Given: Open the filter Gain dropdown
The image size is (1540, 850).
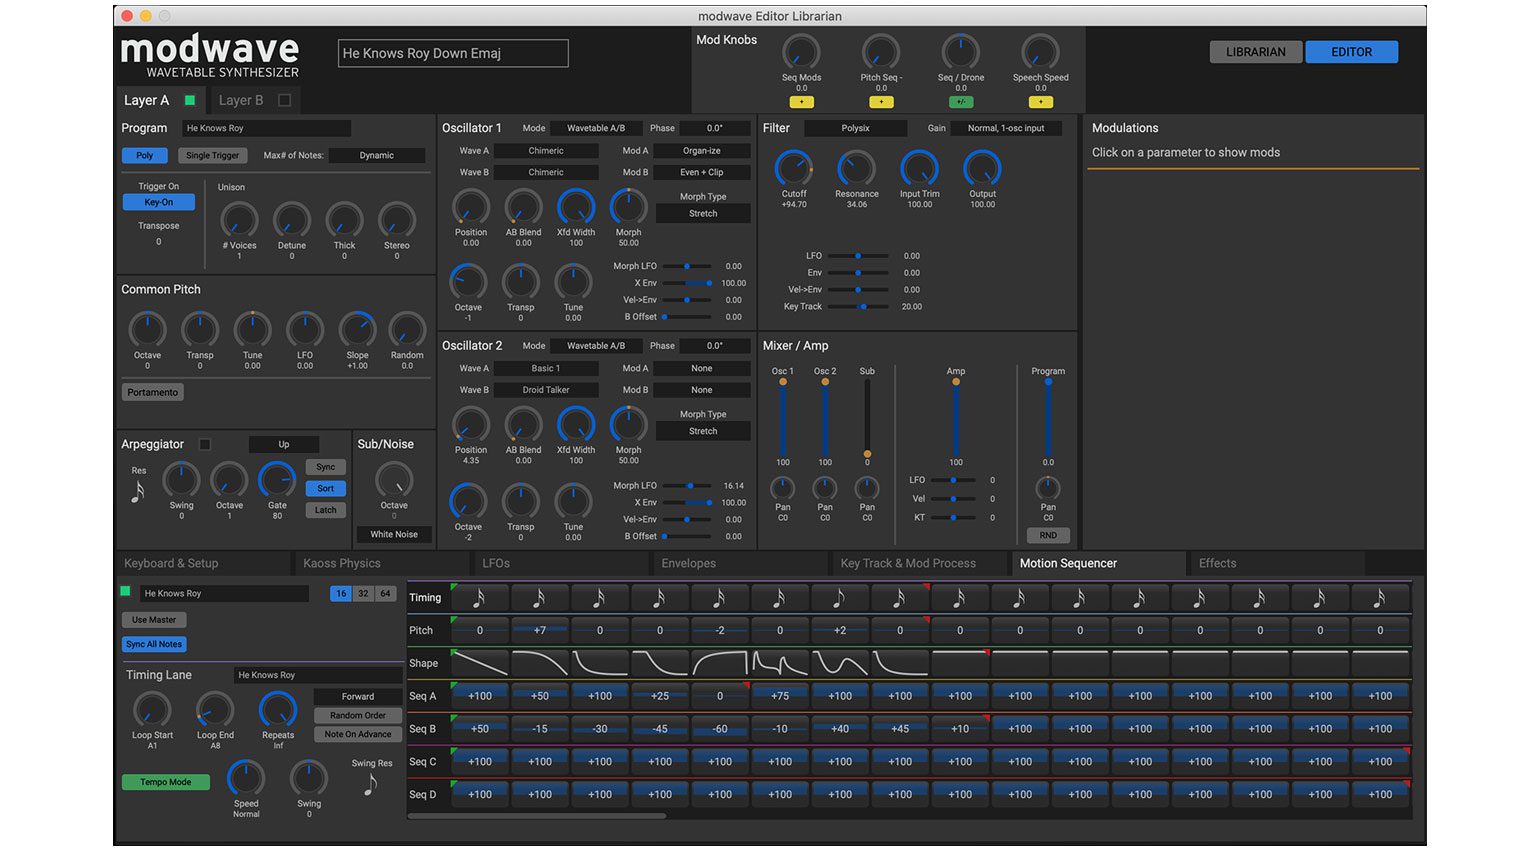Looking at the screenshot, I should [1005, 128].
